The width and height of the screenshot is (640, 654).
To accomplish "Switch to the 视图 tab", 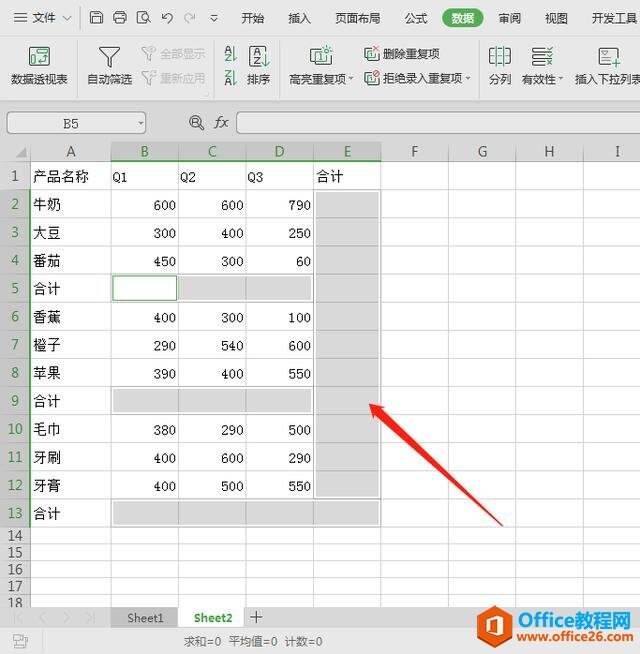I will (556, 18).
